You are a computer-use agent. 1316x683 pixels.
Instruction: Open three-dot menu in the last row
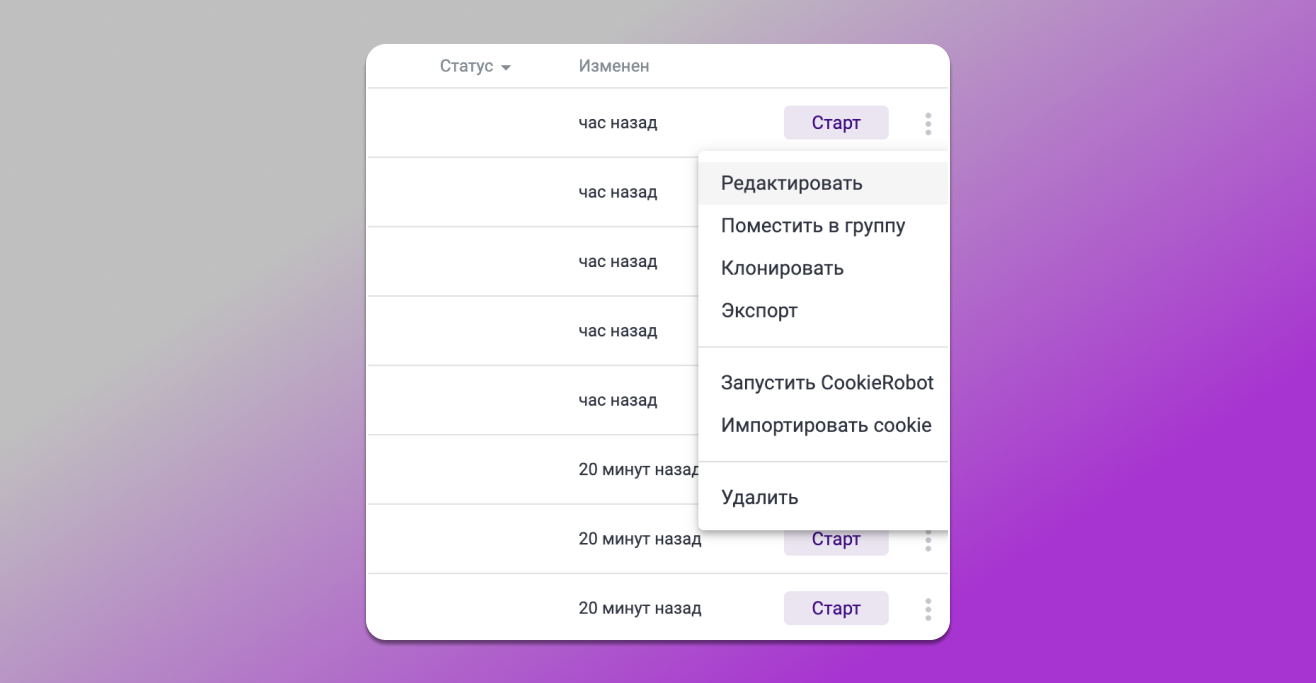[928, 609]
